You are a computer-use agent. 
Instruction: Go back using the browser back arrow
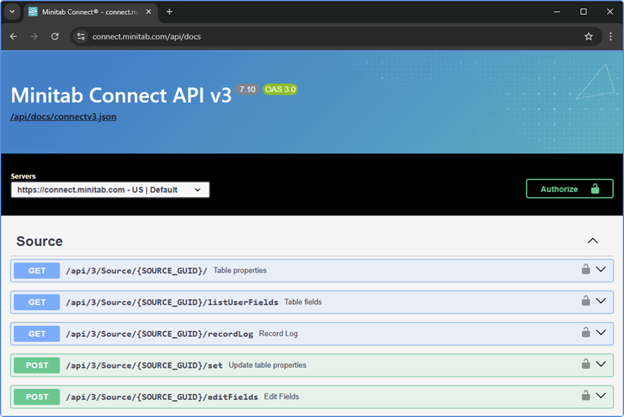pyautogui.click(x=14, y=36)
